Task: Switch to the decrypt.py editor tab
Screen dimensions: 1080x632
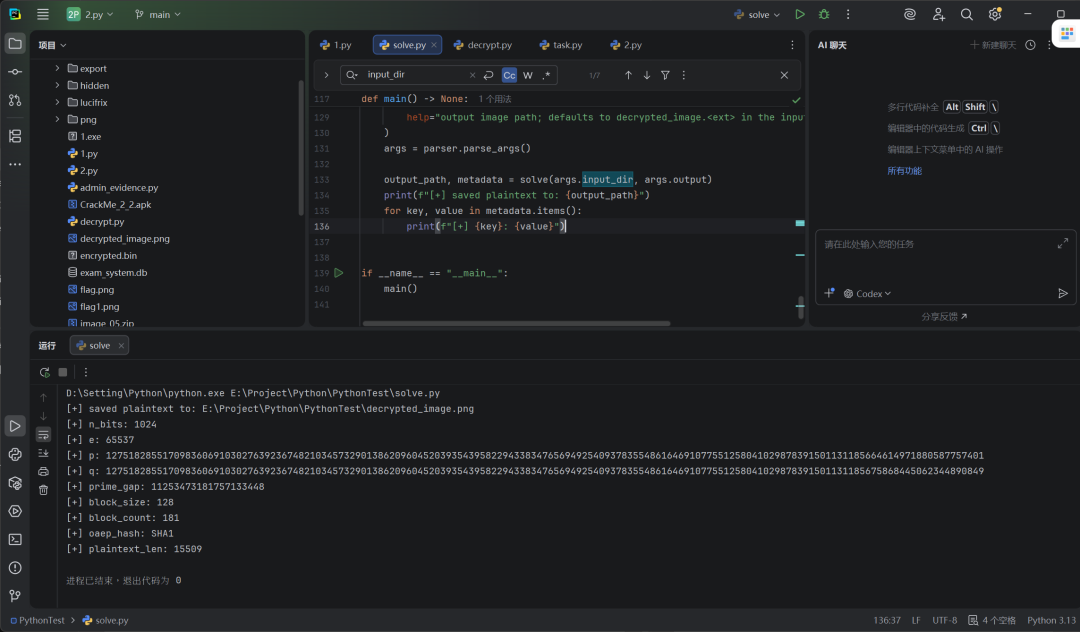Action: (483, 45)
